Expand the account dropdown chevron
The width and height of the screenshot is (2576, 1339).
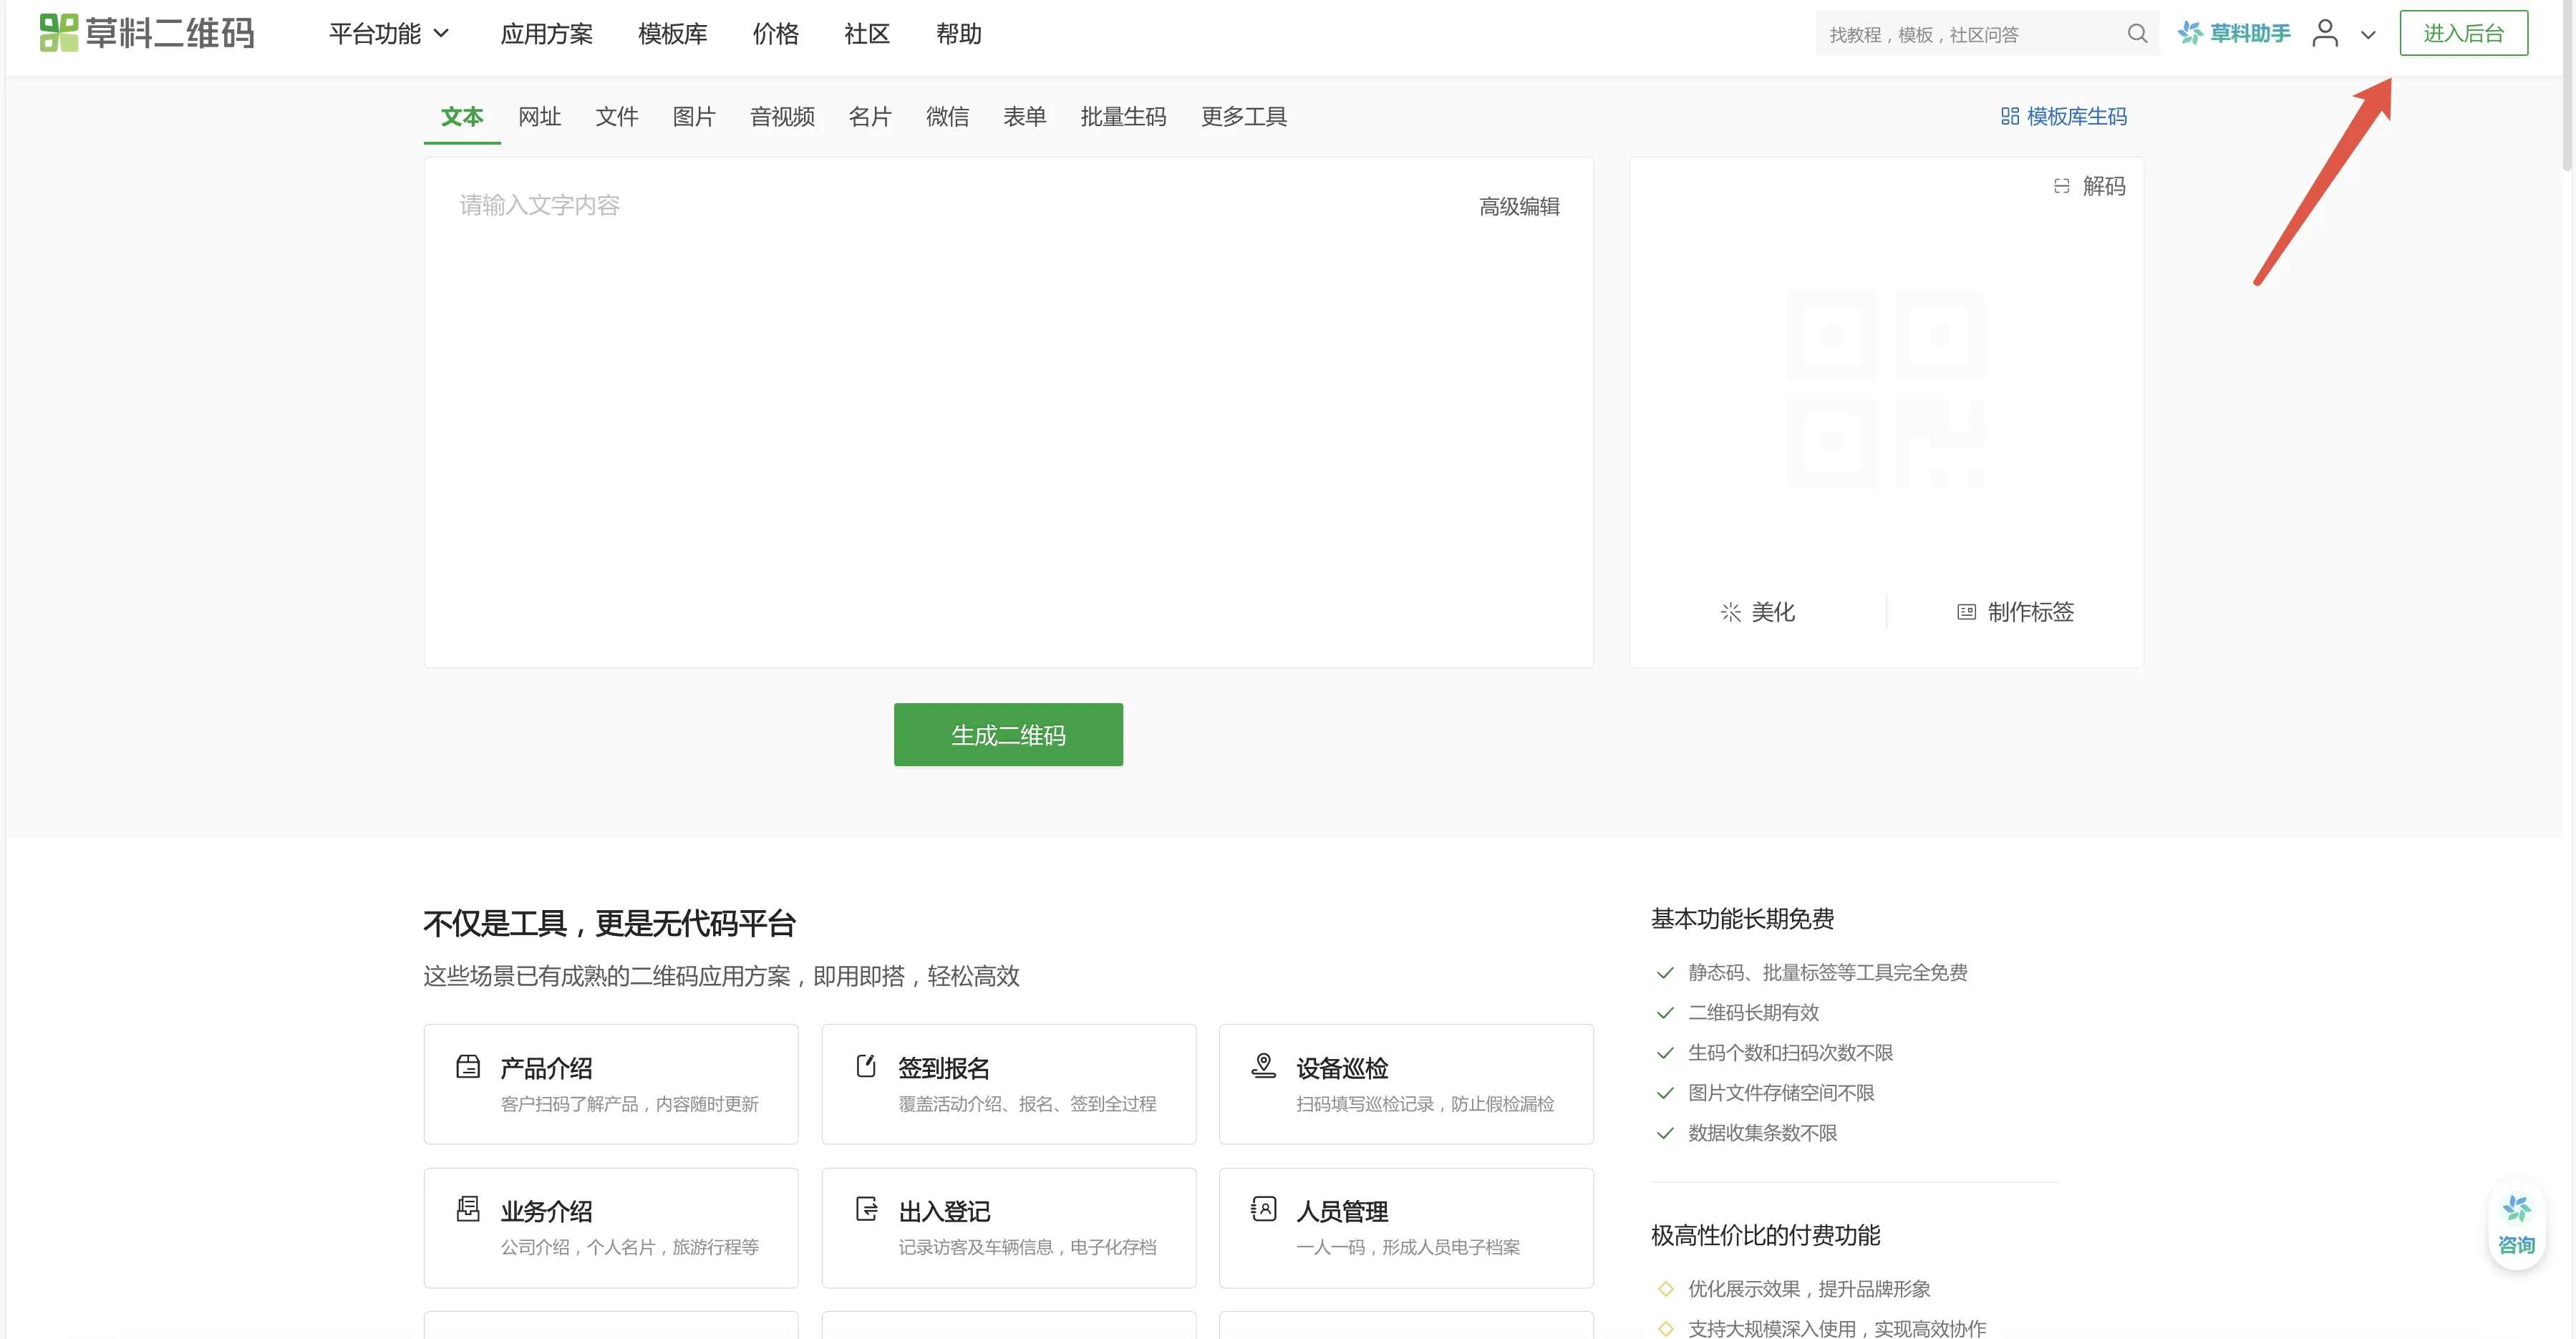pyautogui.click(x=2368, y=35)
